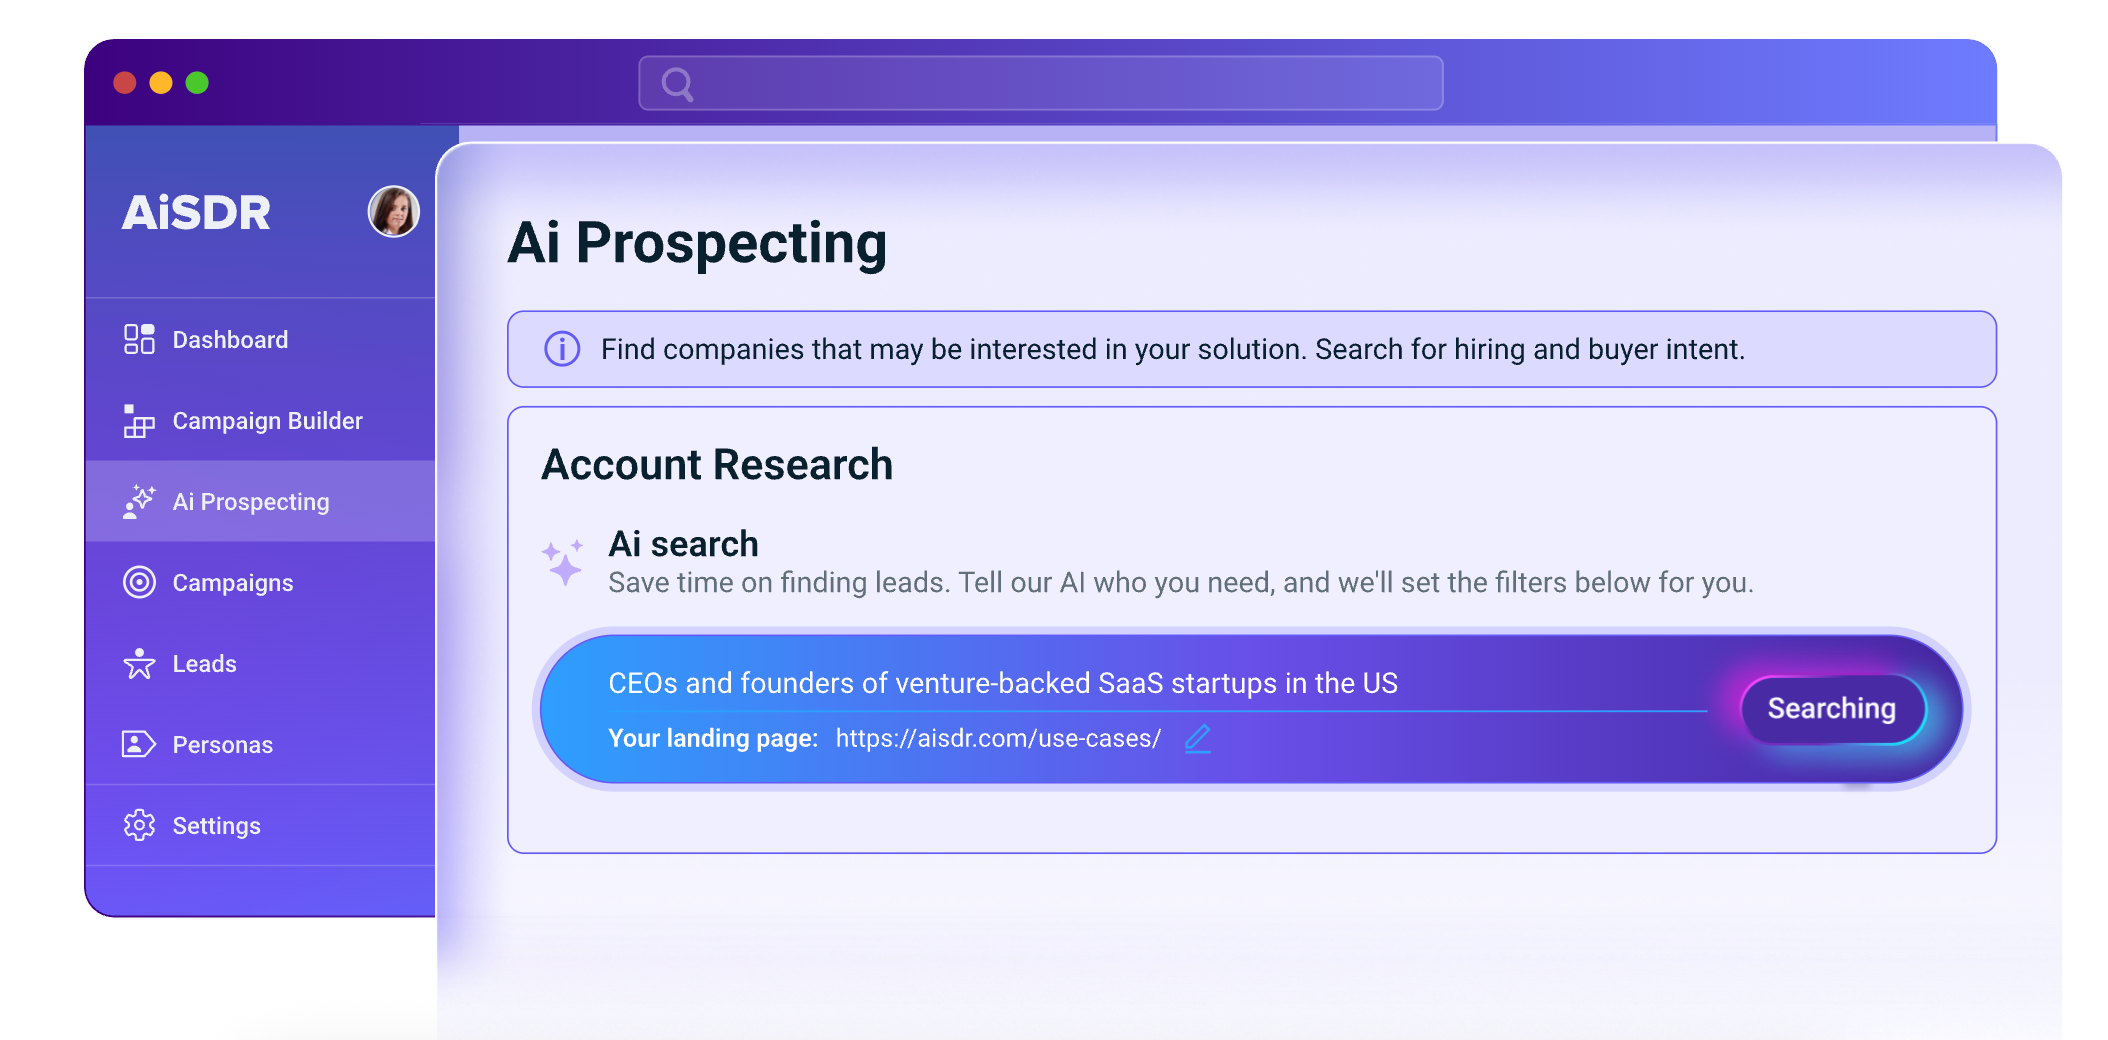Screen dimensions: 2108x1040
Task: Click the Searching button
Action: click(x=1832, y=709)
